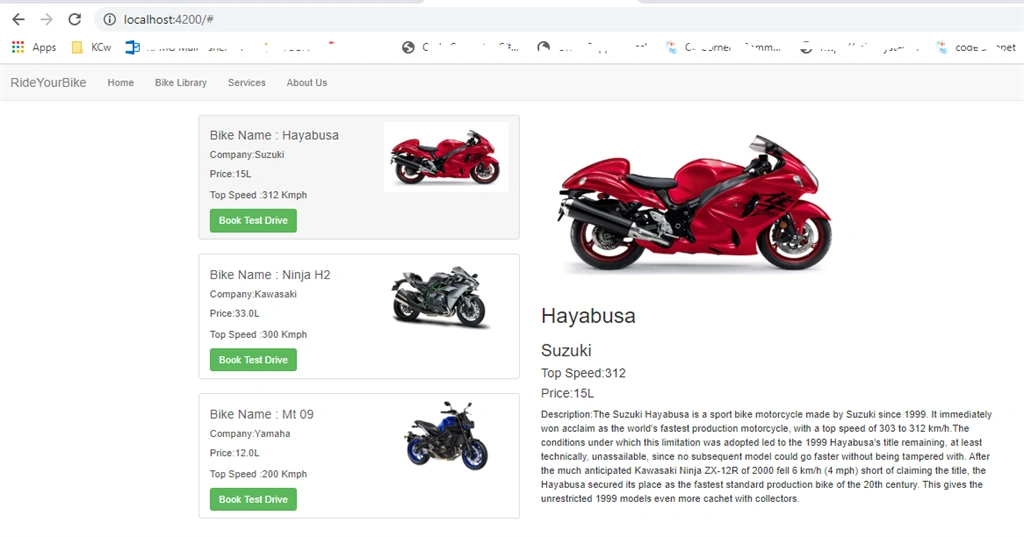Click the RideYourBike brand link
The height and width of the screenshot is (537, 1024).
click(x=48, y=82)
